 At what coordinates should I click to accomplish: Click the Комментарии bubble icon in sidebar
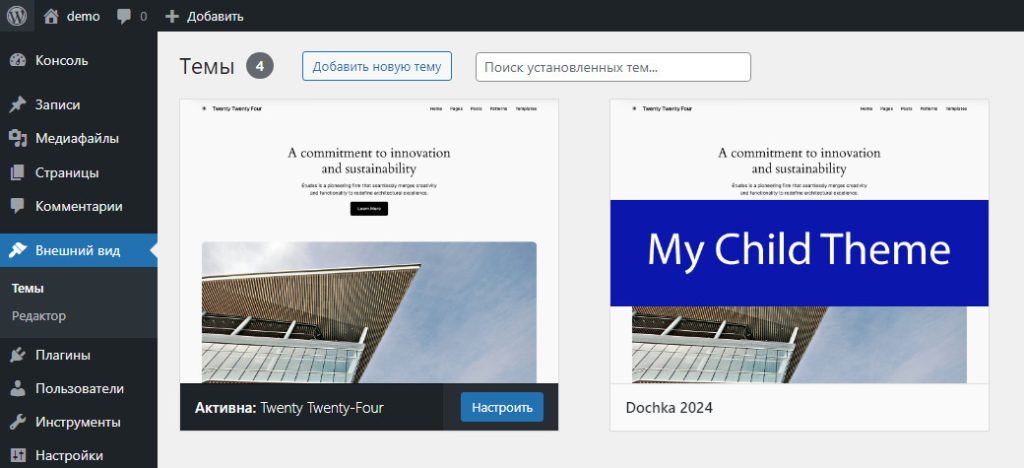(18, 207)
